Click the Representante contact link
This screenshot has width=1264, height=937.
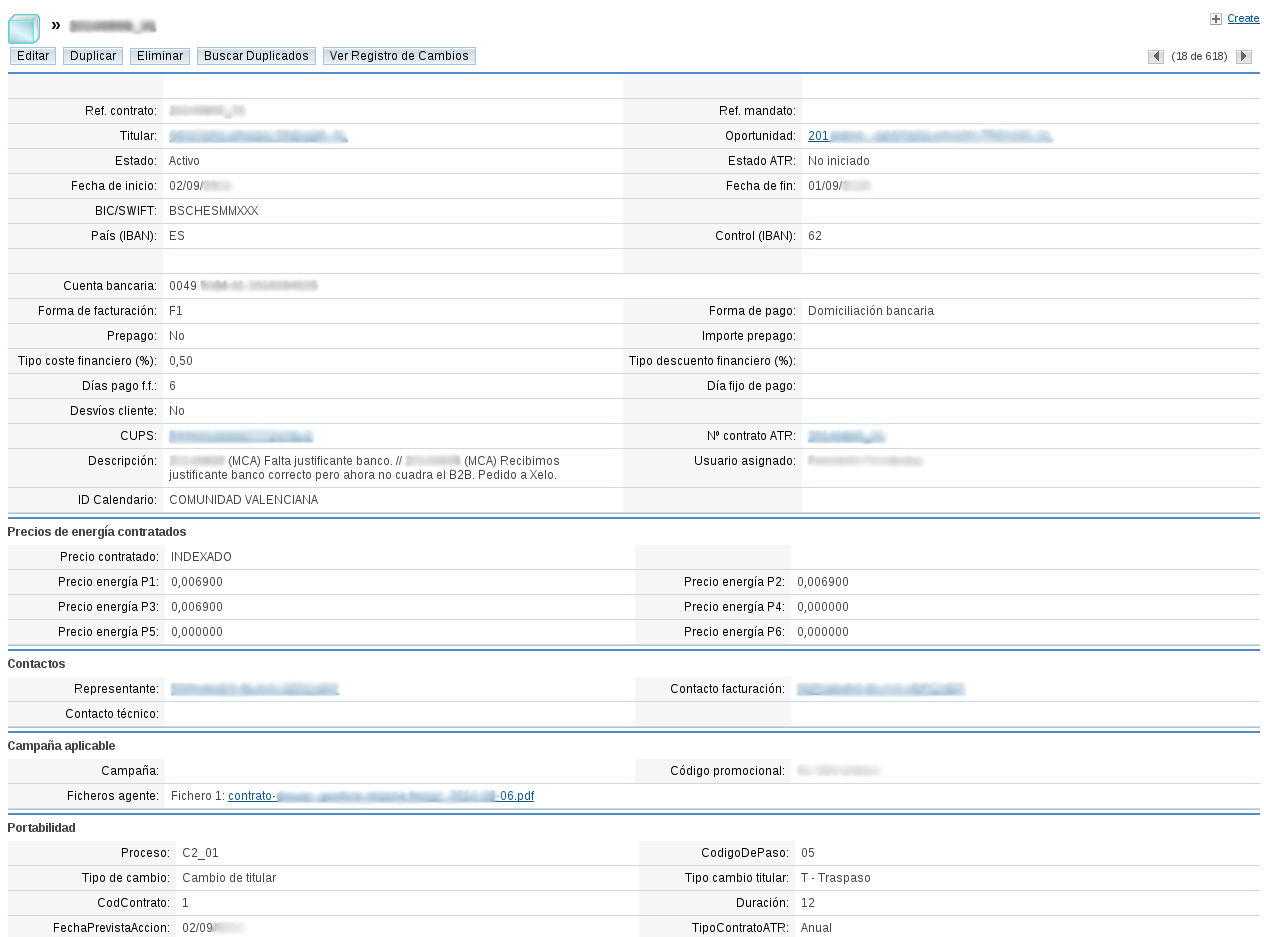254,688
